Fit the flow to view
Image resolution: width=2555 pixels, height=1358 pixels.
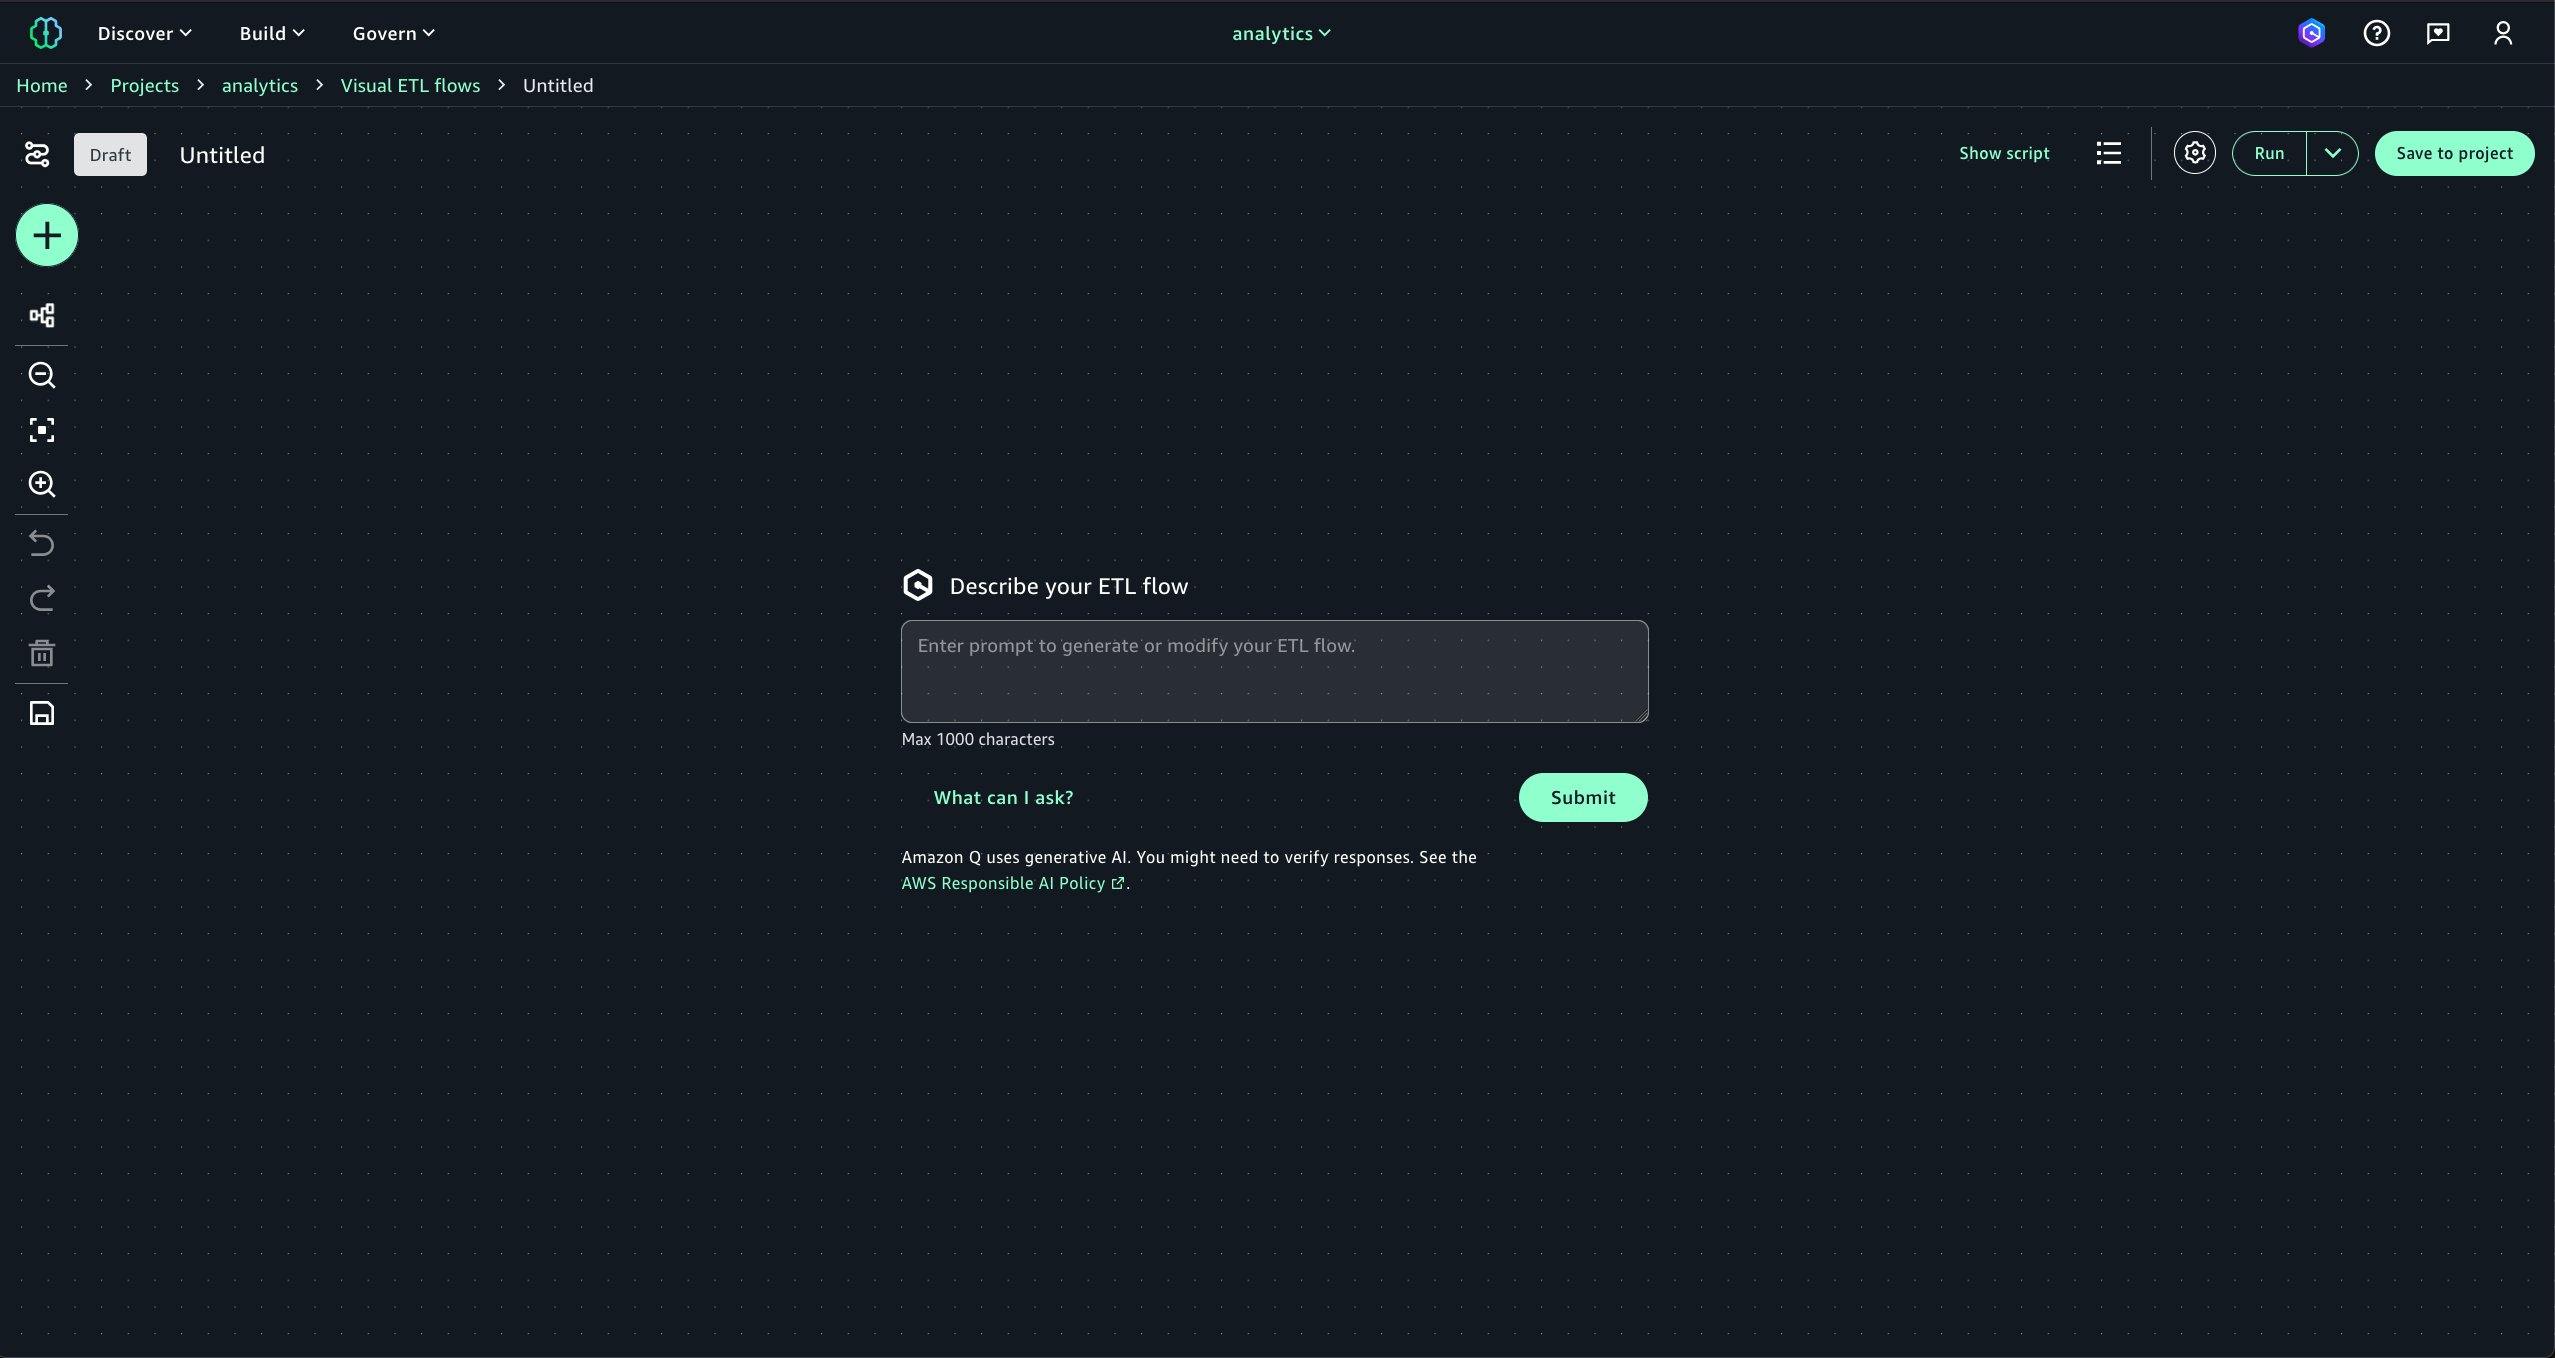click(x=42, y=430)
